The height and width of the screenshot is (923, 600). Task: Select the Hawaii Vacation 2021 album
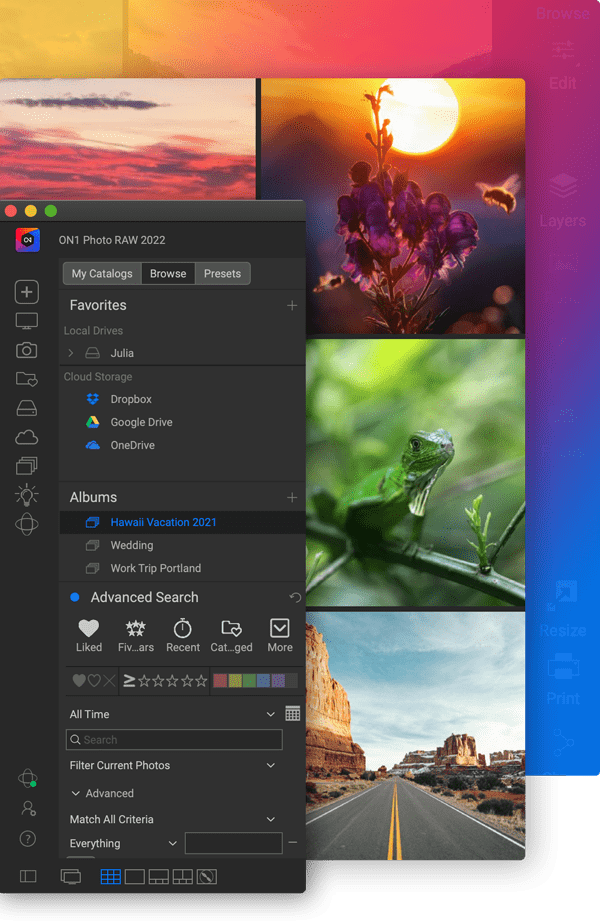point(183,522)
